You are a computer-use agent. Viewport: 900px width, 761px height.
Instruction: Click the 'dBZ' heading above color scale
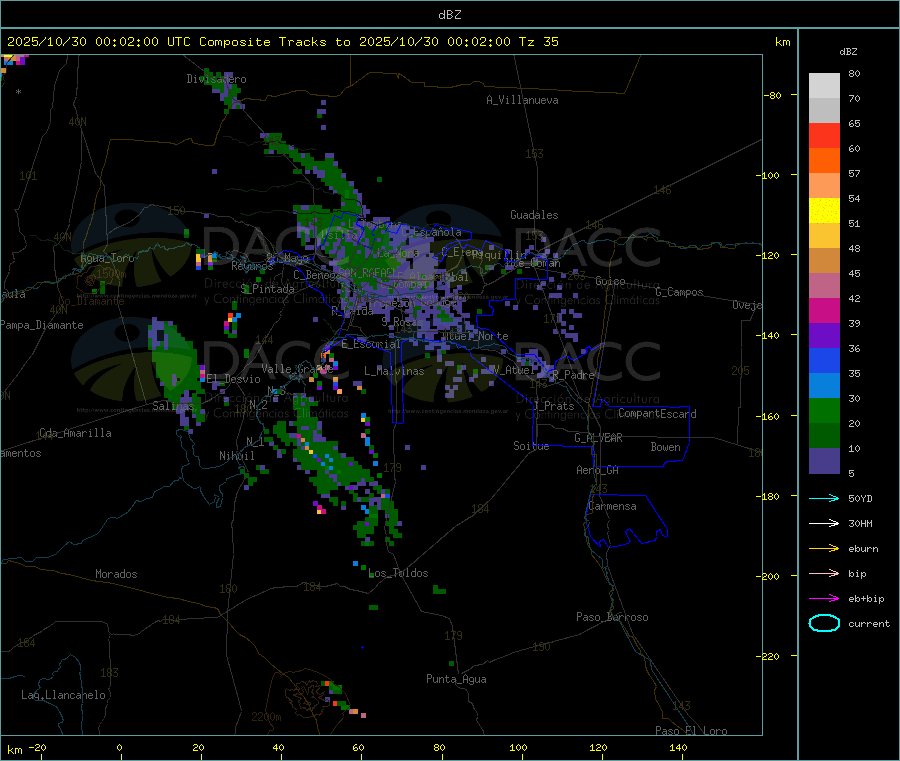click(x=848, y=52)
